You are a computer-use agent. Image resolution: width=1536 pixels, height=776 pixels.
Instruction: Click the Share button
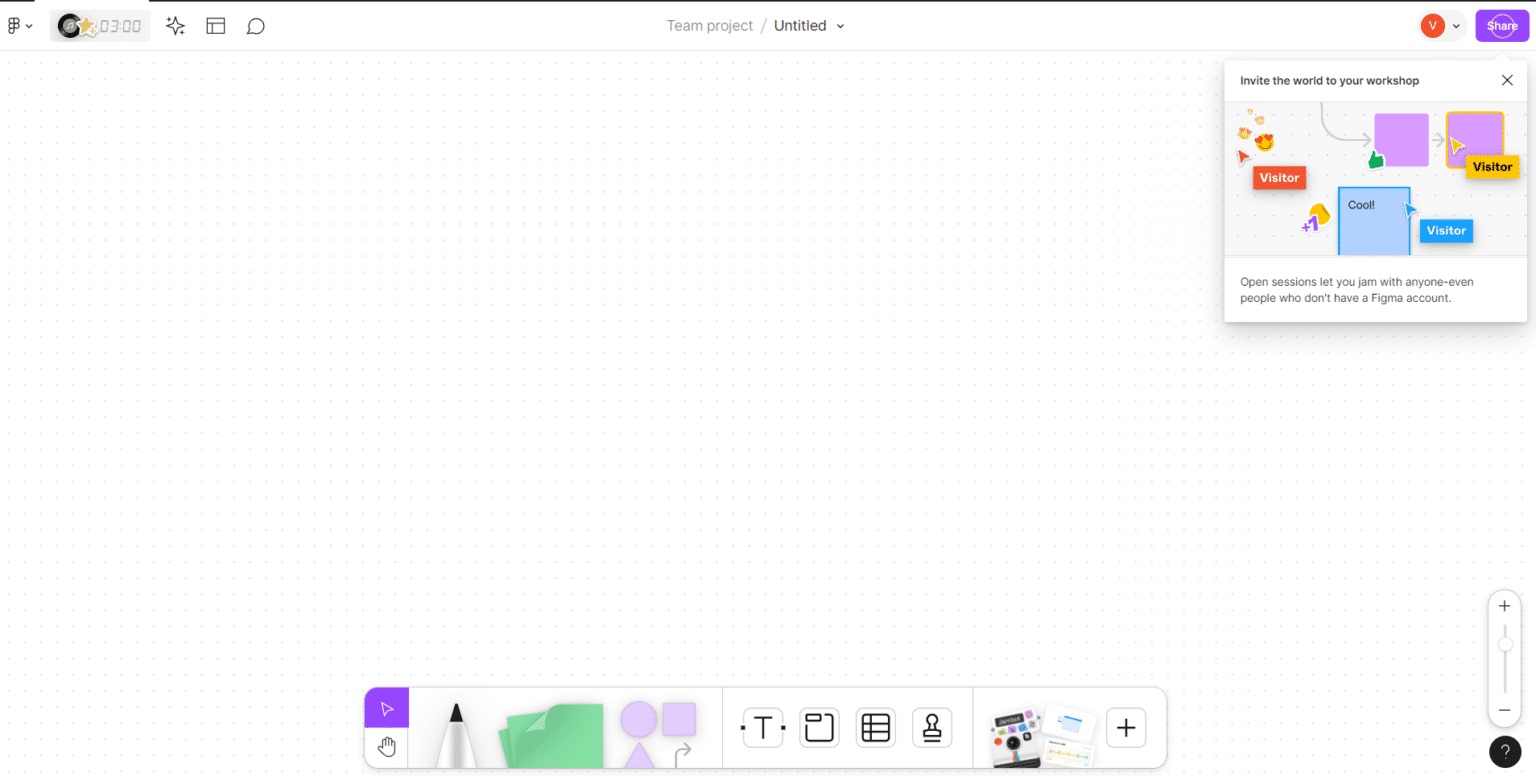coord(1501,26)
